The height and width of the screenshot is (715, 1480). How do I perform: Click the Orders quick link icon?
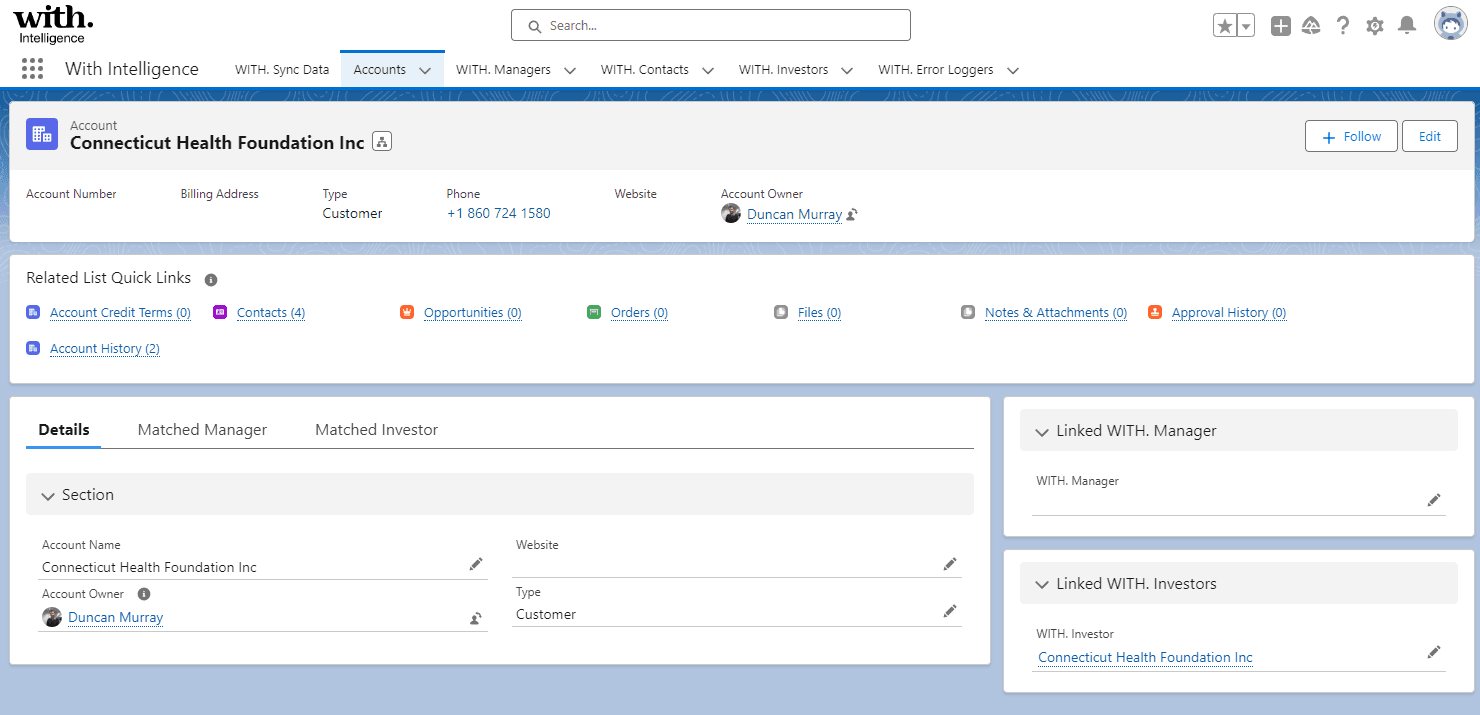(594, 312)
